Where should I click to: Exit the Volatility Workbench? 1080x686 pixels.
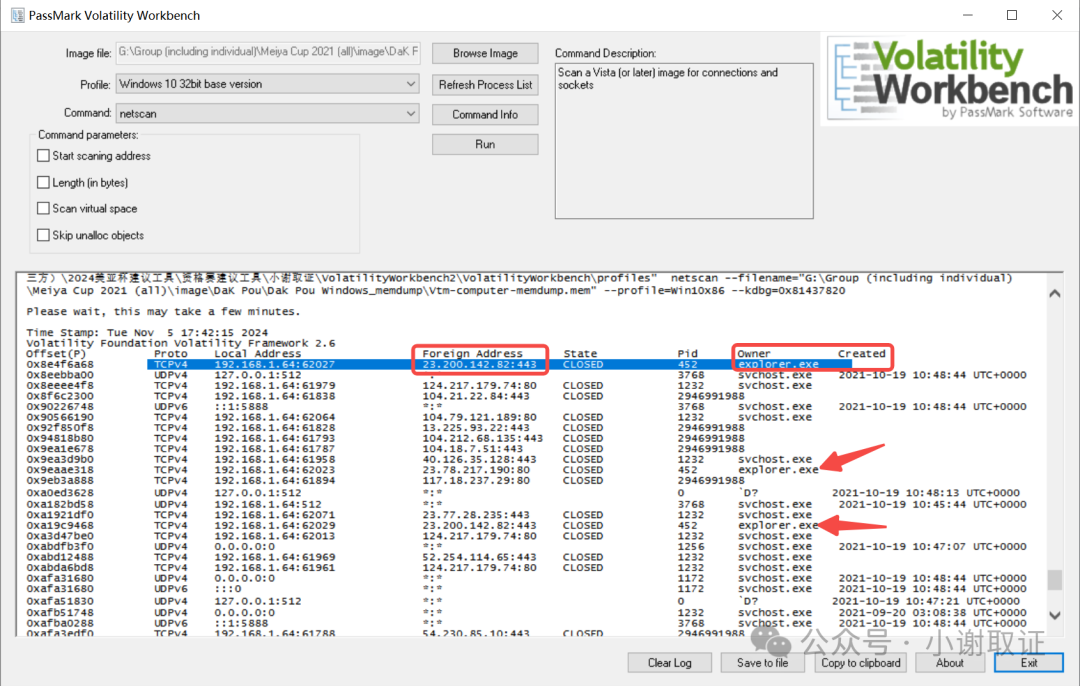(x=1029, y=663)
